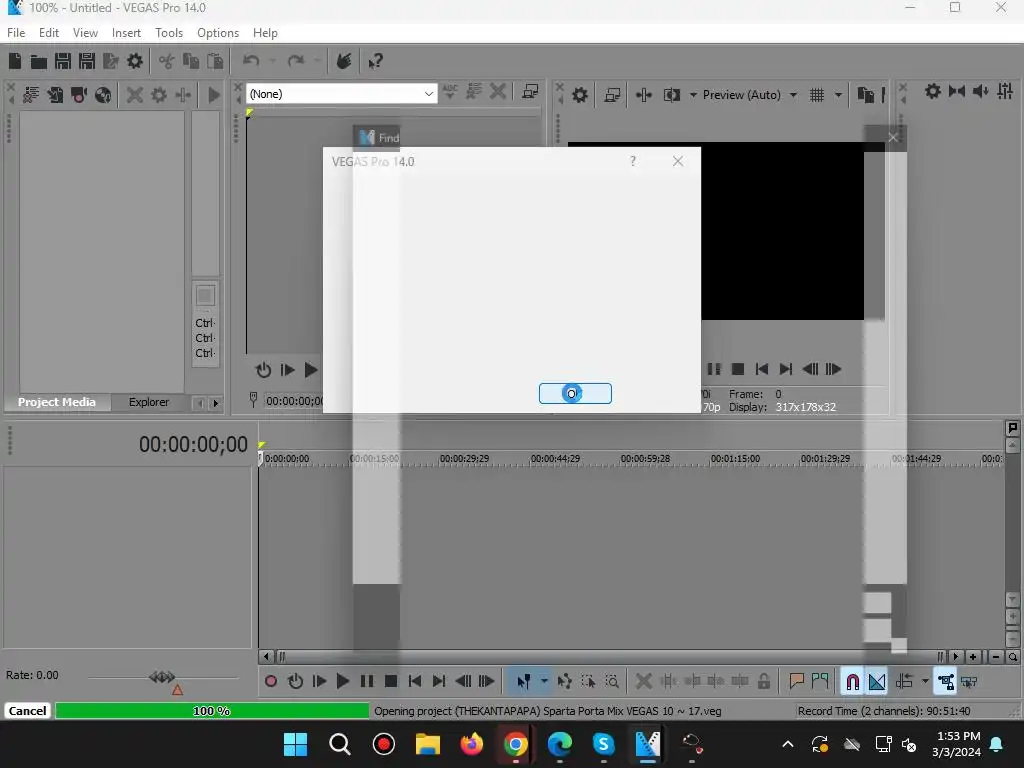Open Project Properties gear in main toolbar

click(135, 61)
